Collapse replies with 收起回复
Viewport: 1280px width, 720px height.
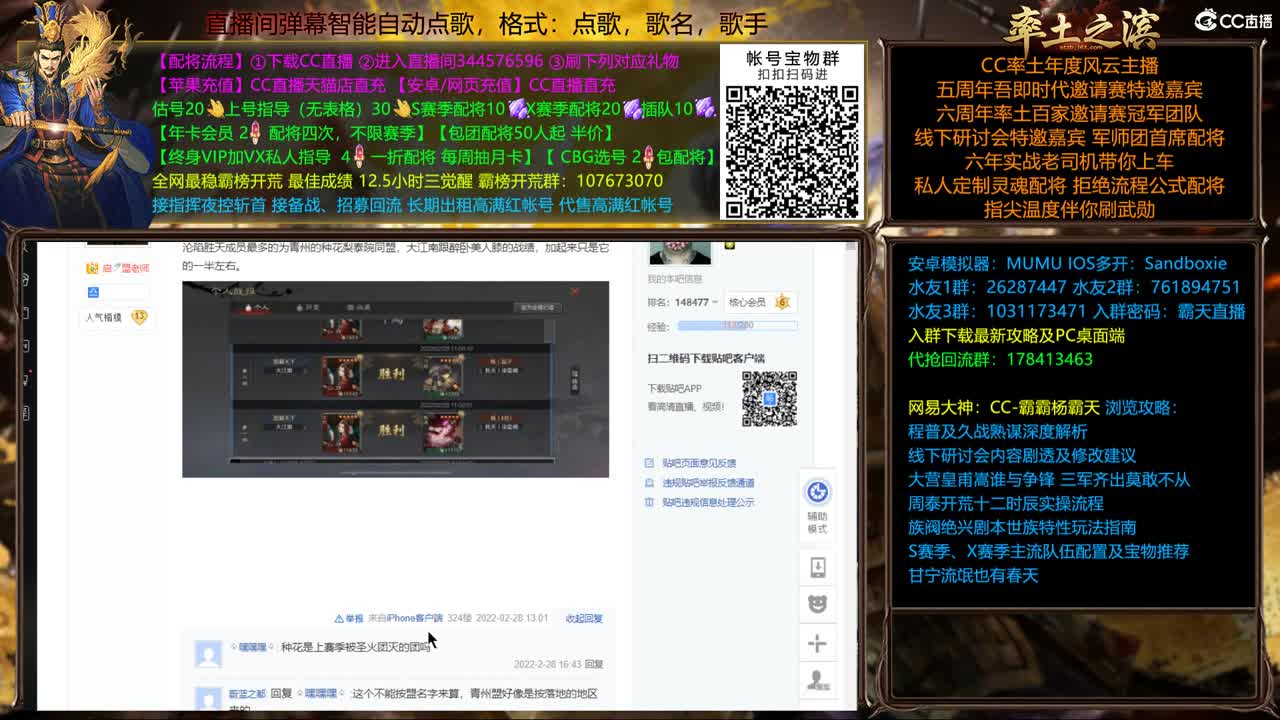tap(584, 618)
